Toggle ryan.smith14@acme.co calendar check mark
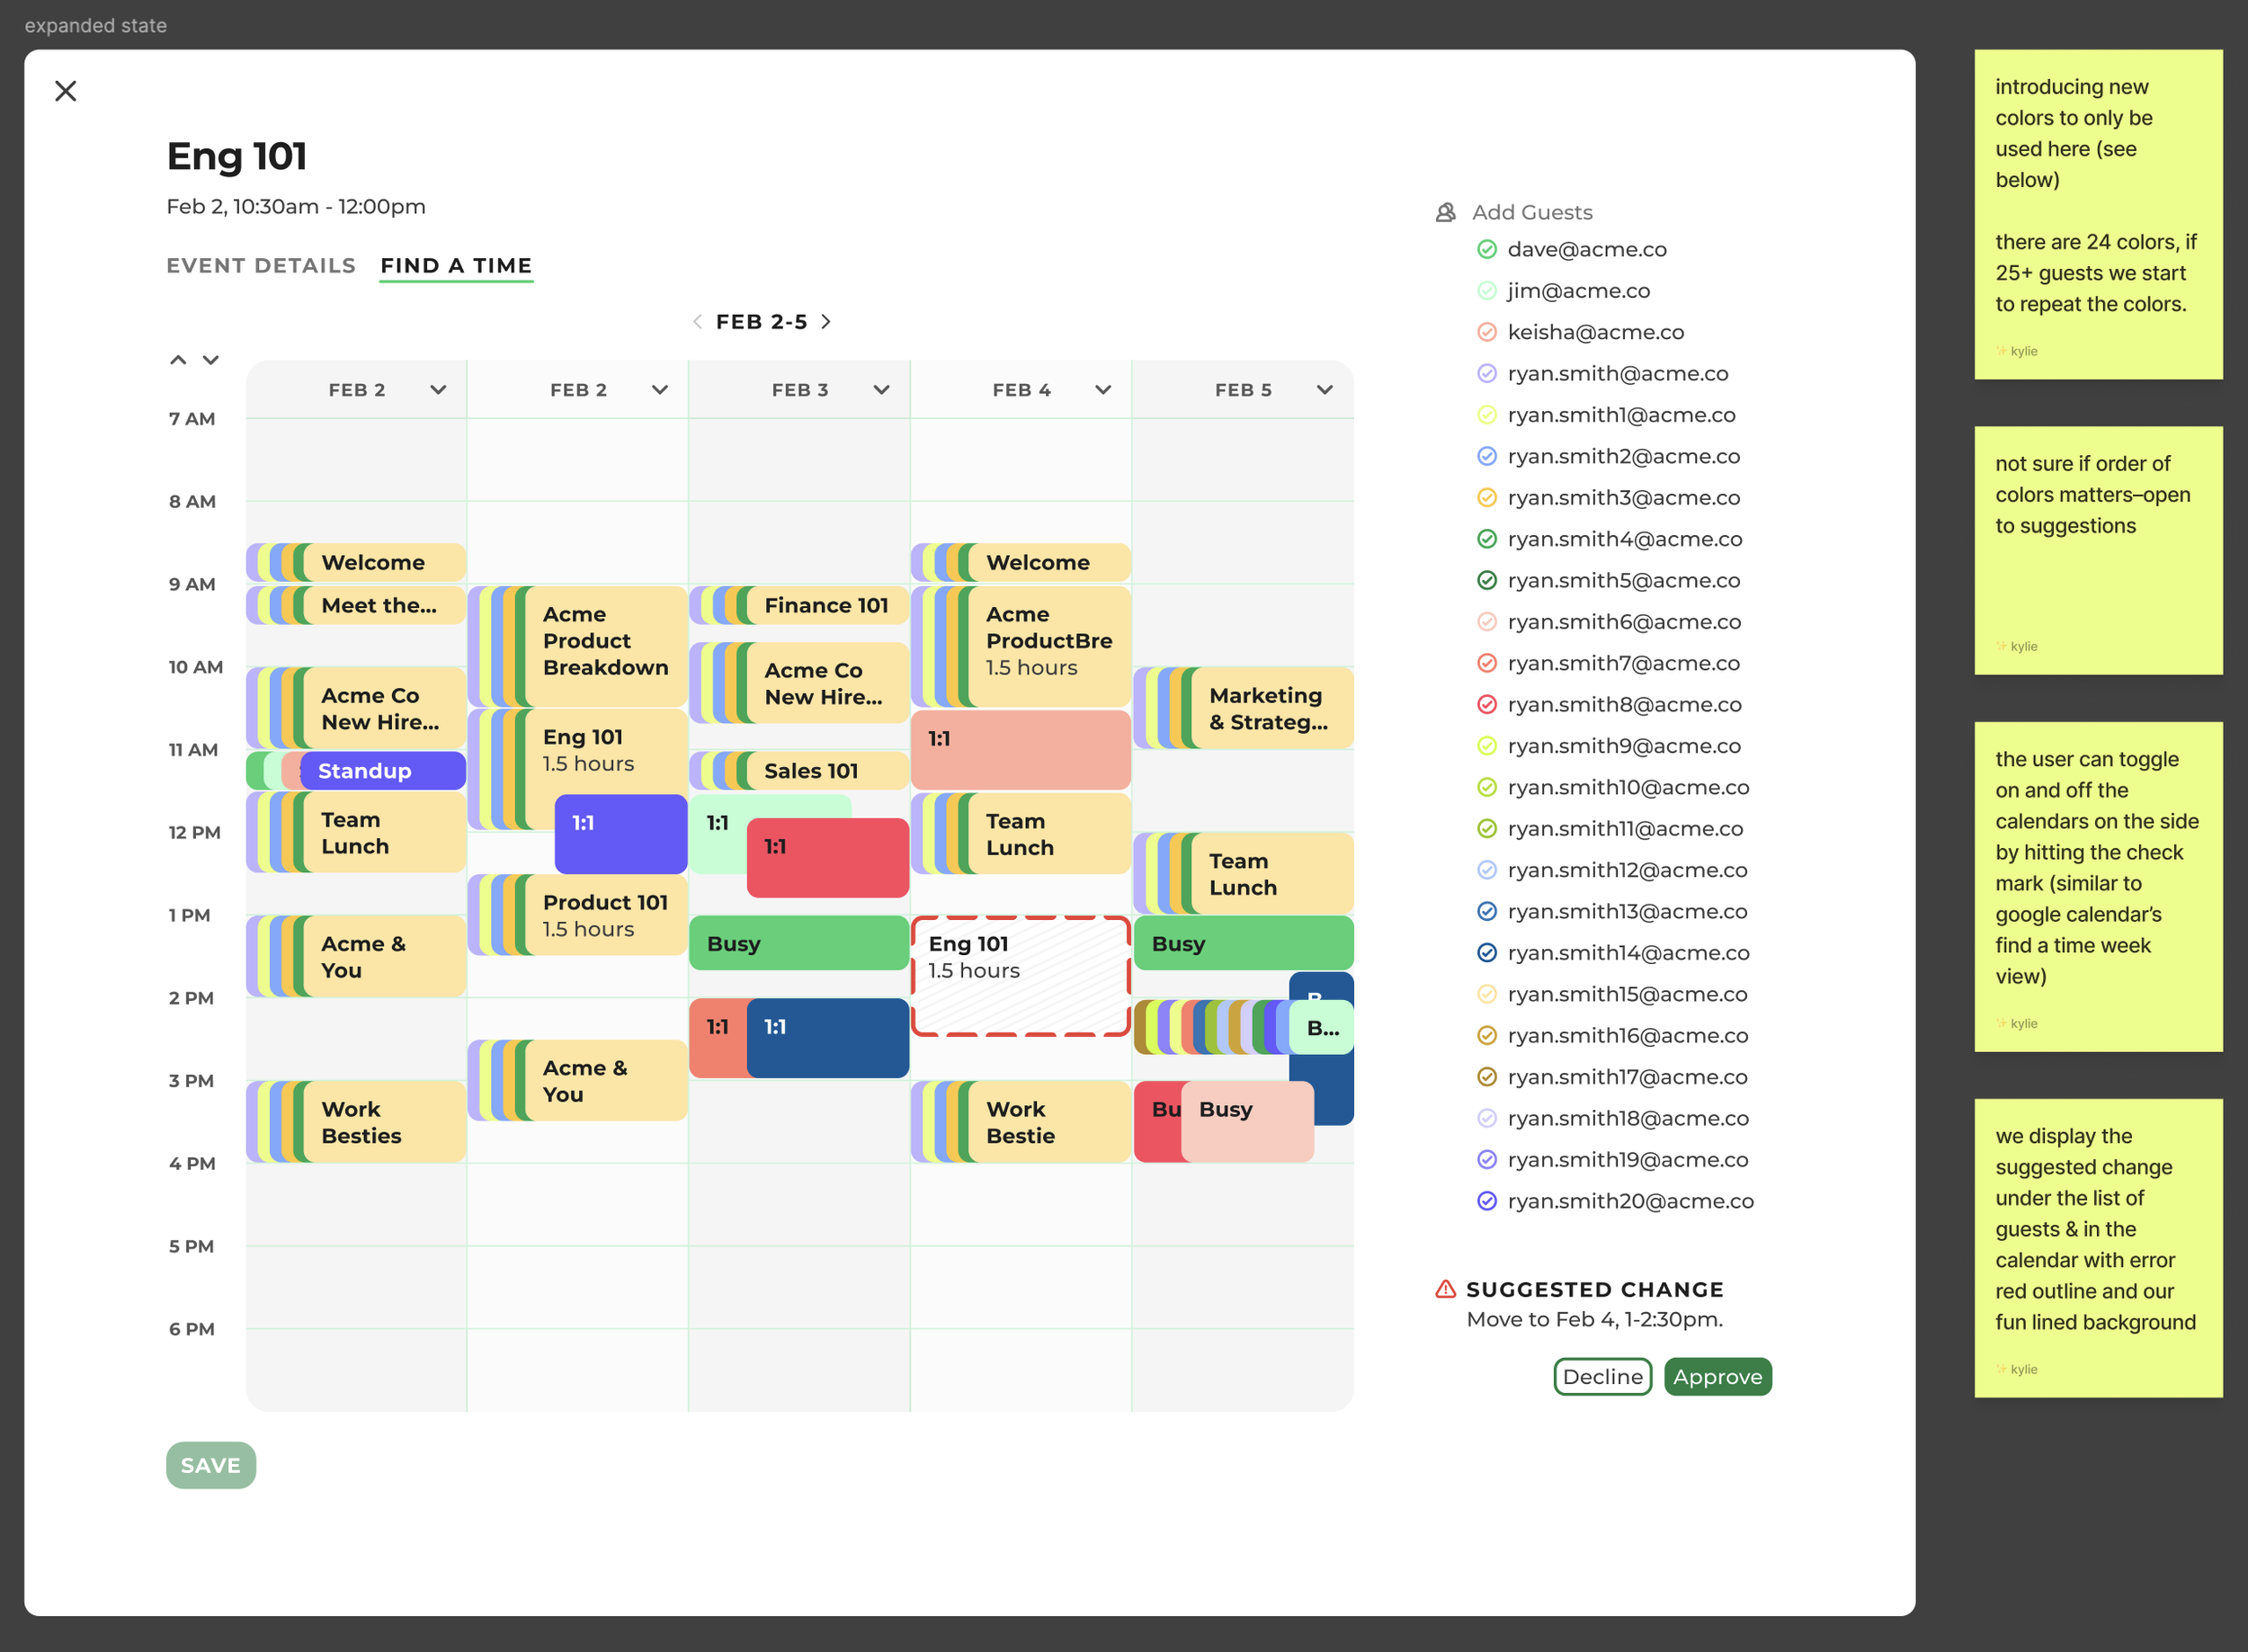The image size is (2248, 1652). tap(1486, 953)
